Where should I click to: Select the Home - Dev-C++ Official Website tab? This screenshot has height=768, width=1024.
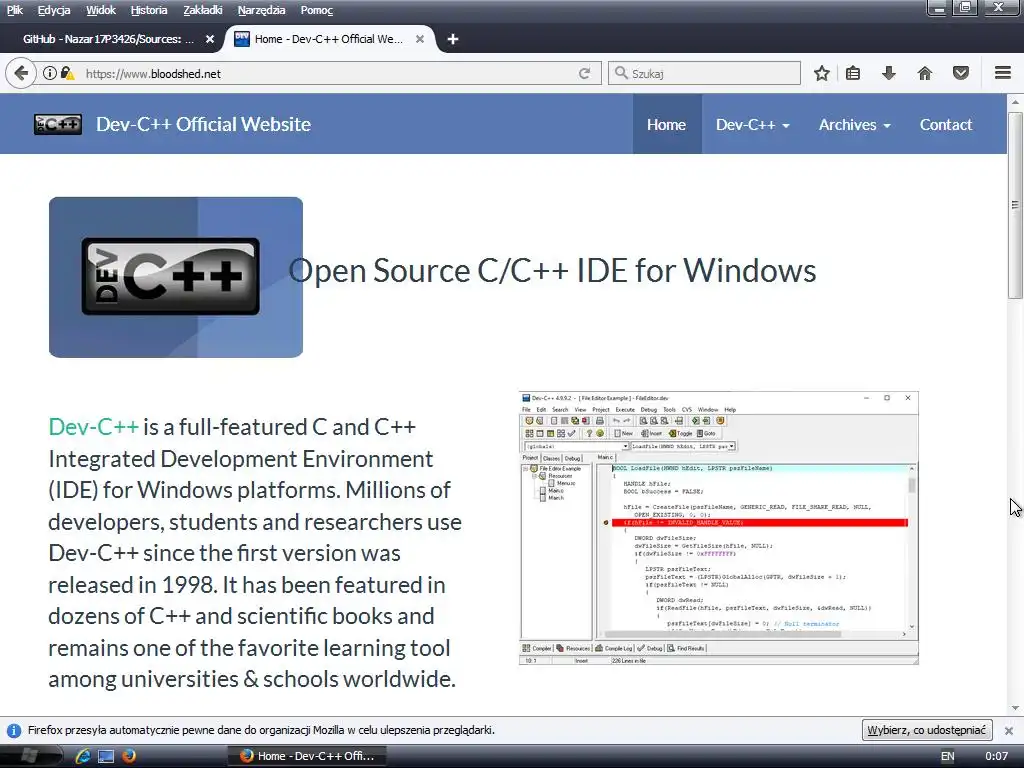(x=328, y=39)
